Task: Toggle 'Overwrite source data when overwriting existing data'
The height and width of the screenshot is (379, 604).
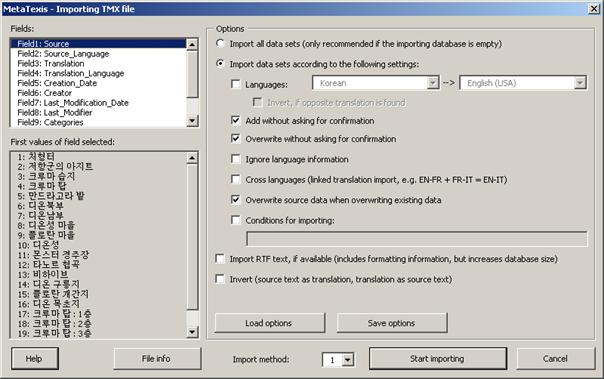Action: tap(235, 200)
